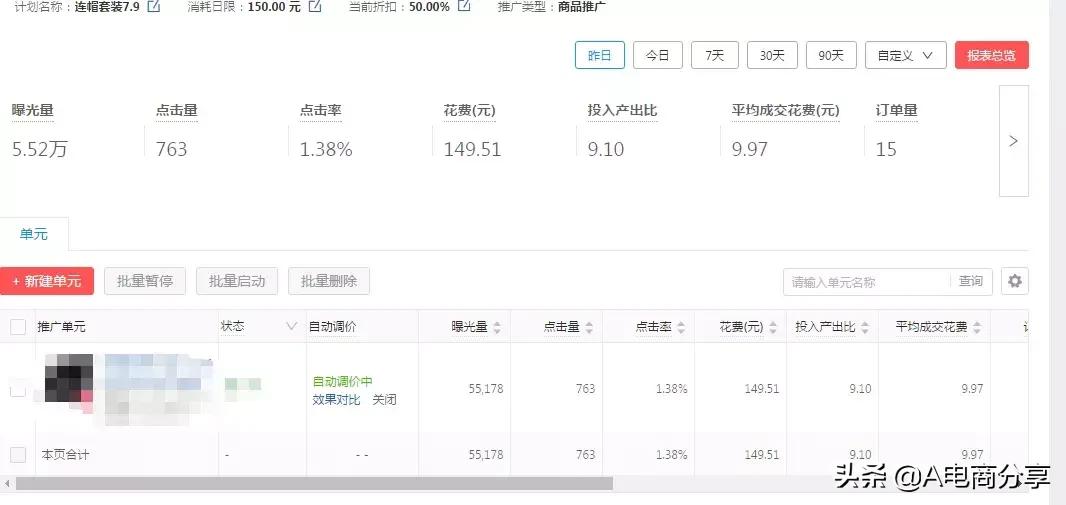Image resolution: width=1066 pixels, height=505 pixels.
Task: Click the 批量删除 button
Action: click(x=329, y=281)
